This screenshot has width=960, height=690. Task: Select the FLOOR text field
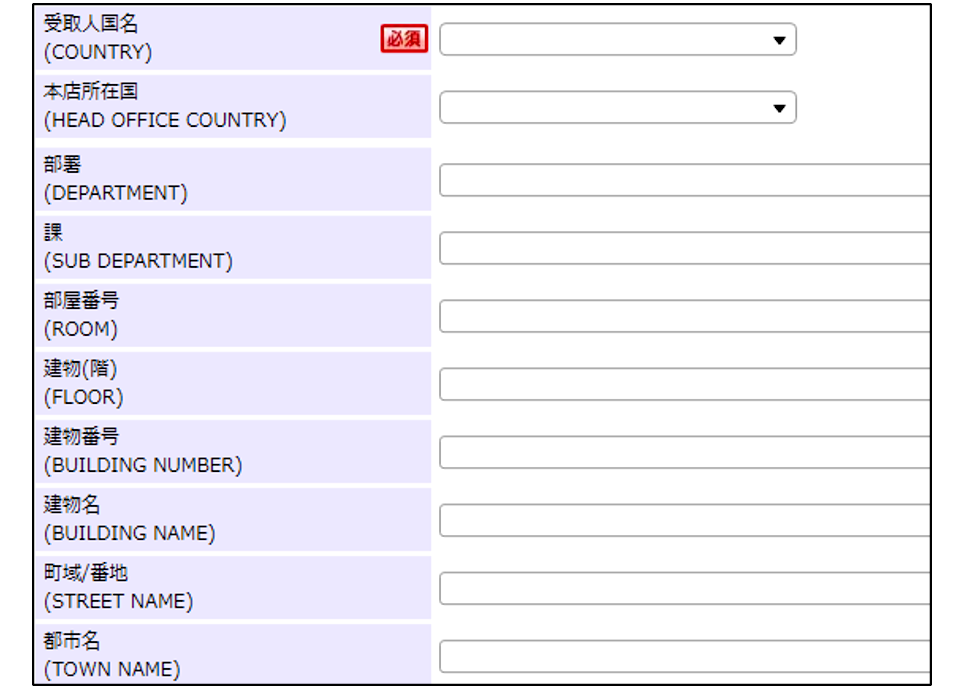pyautogui.click(x=684, y=384)
